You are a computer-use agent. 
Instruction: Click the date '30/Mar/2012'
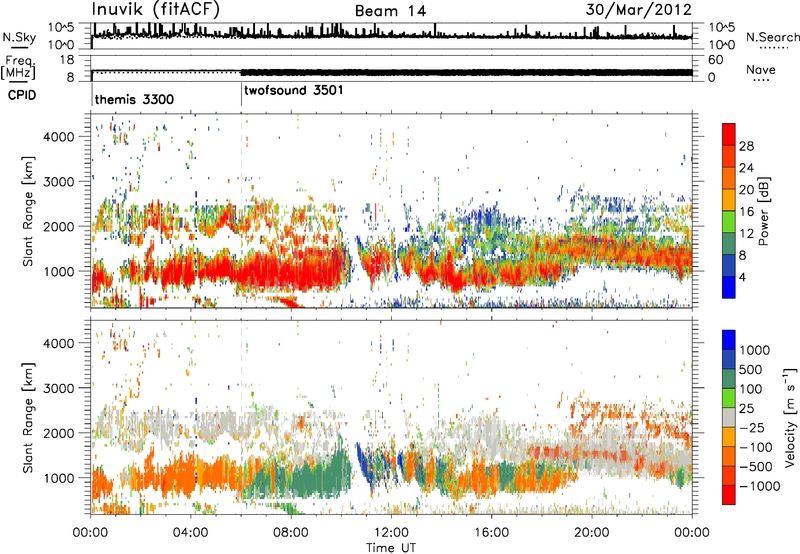[638, 10]
